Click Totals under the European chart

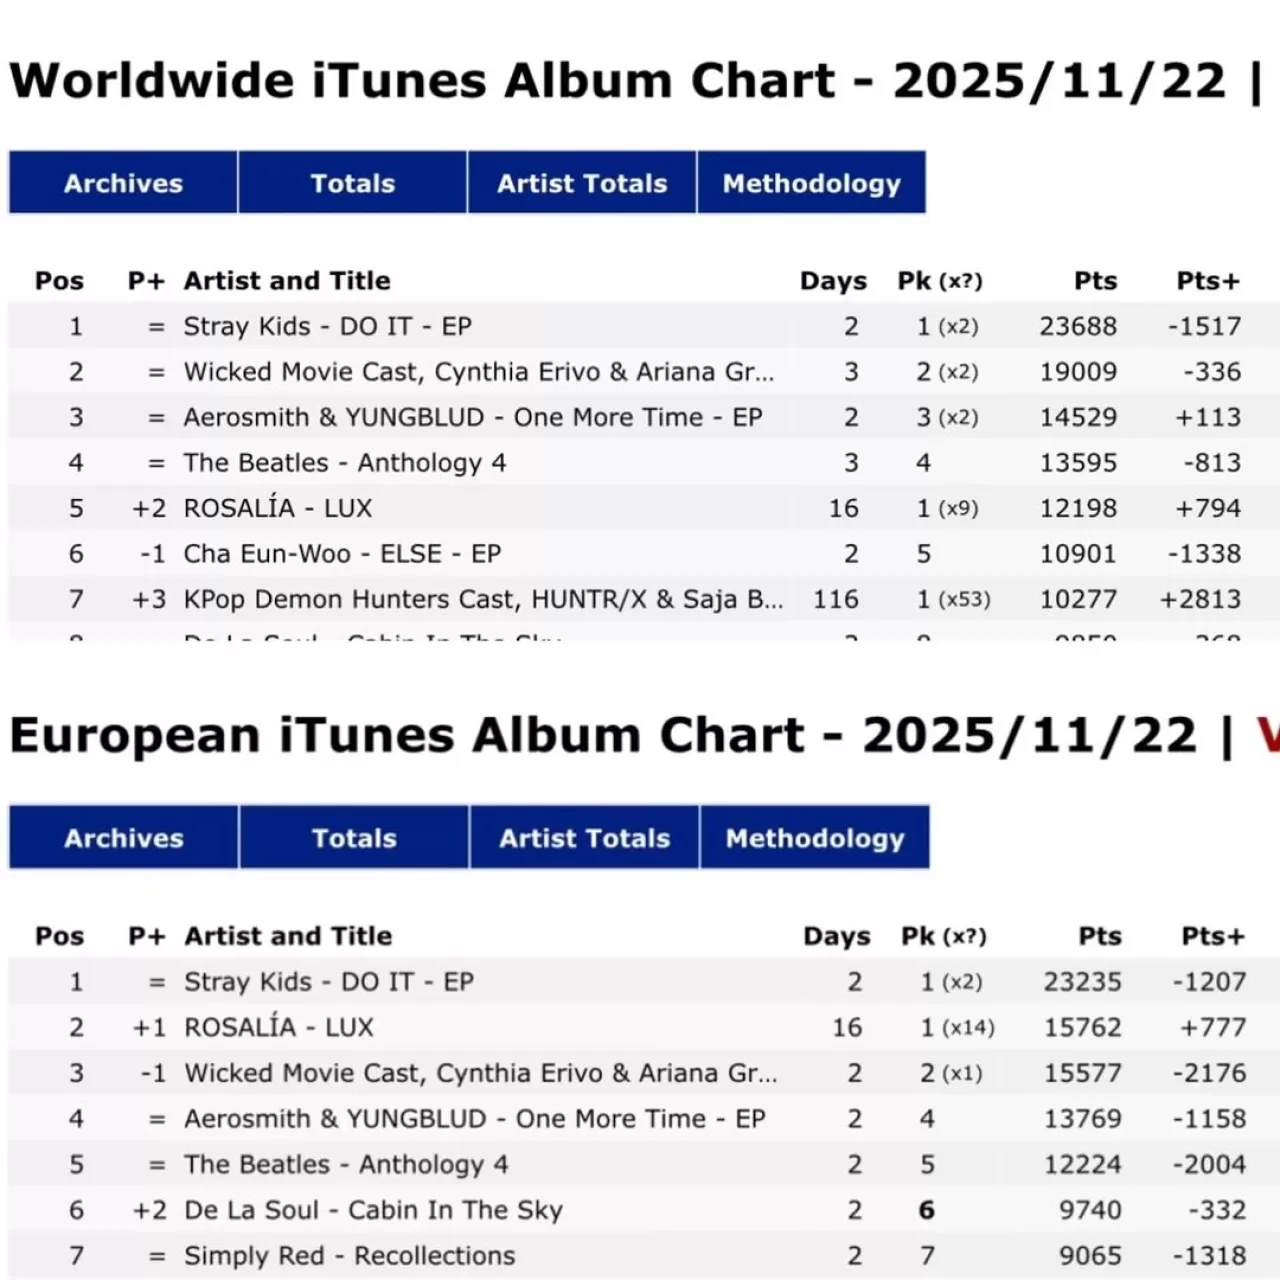click(x=354, y=838)
